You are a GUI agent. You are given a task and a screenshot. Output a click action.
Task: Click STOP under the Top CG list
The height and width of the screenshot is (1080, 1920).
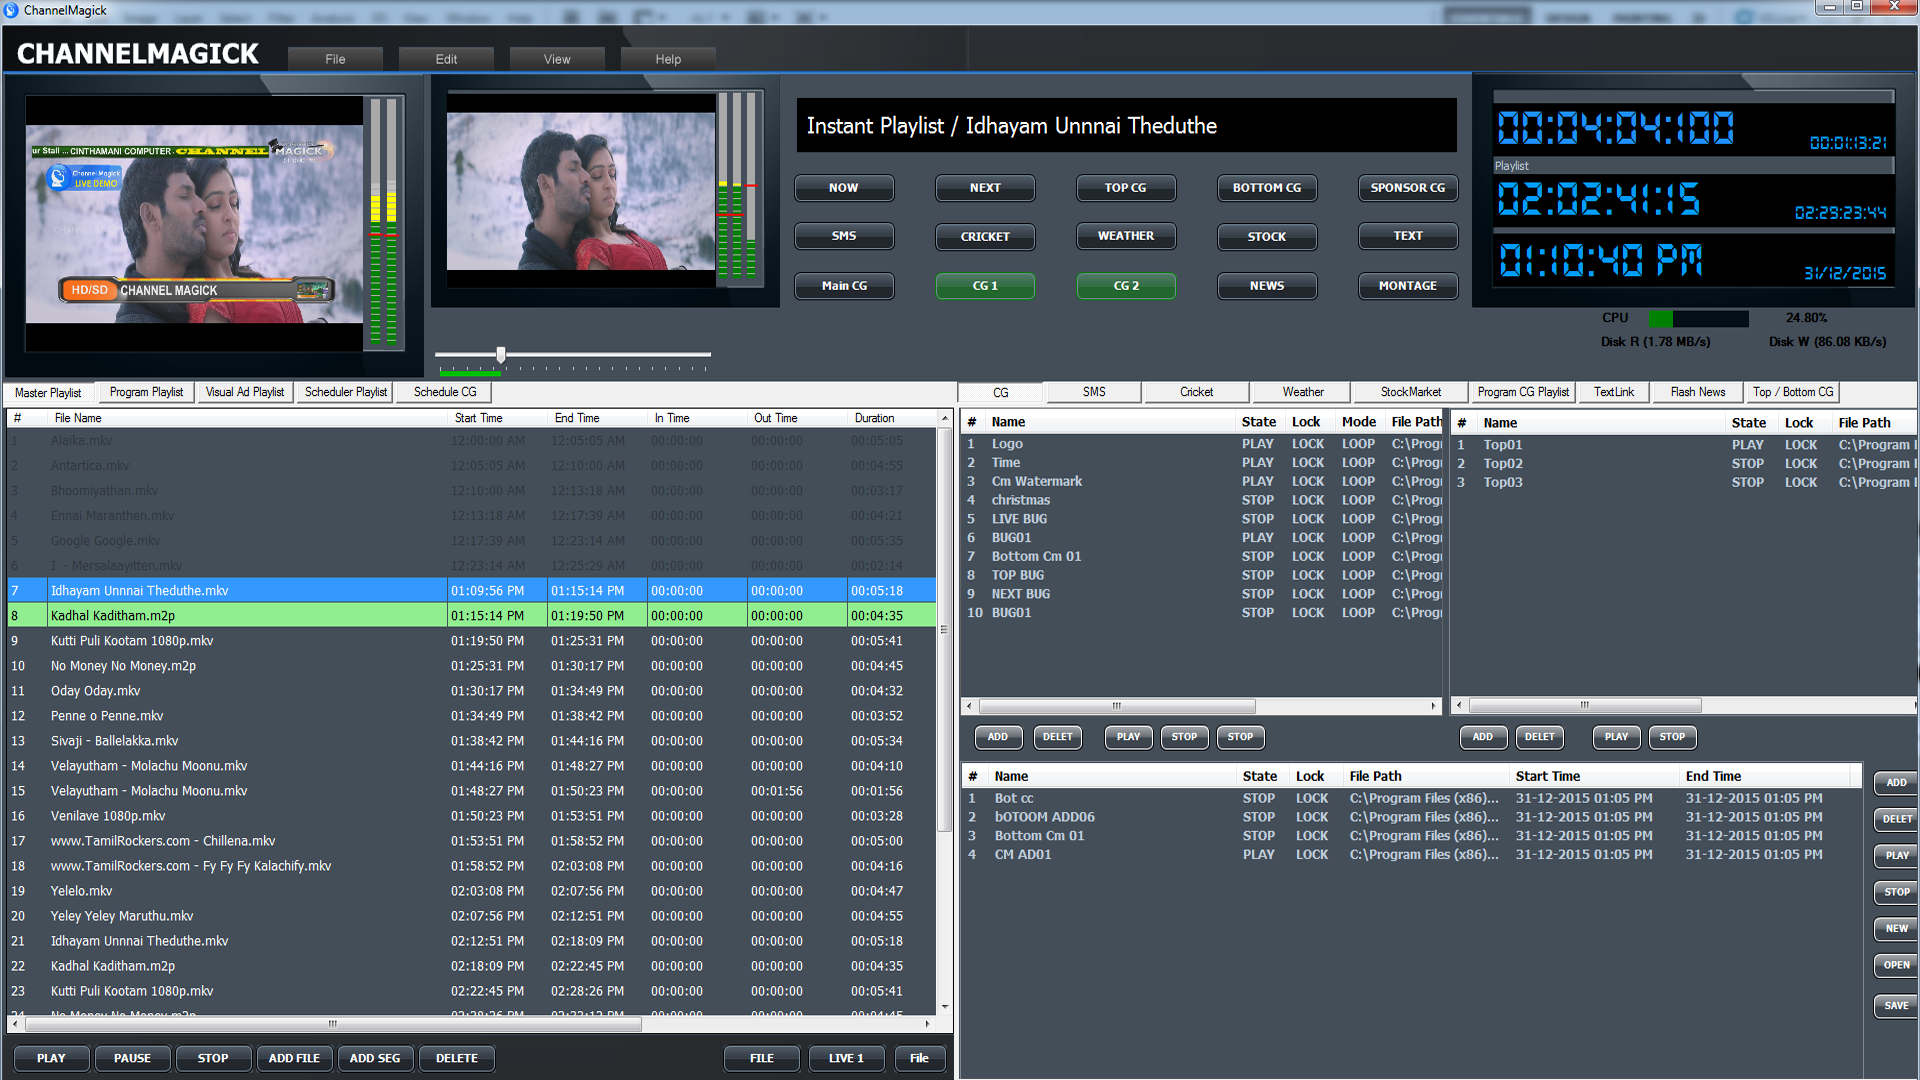coord(1672,737)
